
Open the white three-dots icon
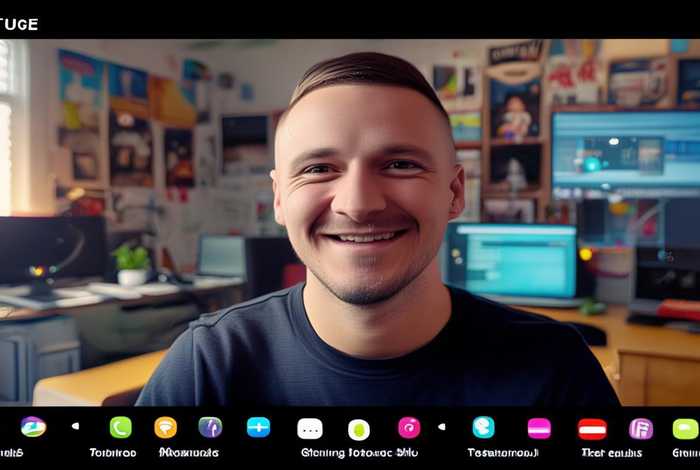click(x=310, y=428)
